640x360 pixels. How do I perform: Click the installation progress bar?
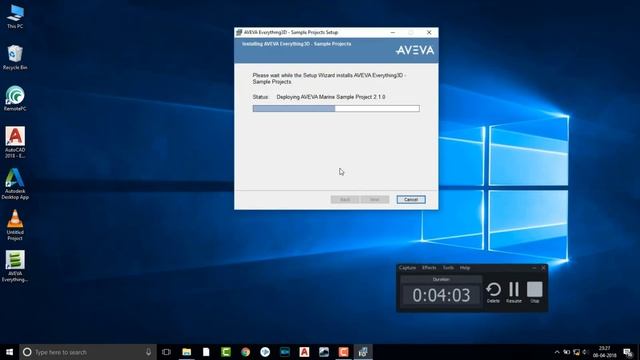point(336,109)
